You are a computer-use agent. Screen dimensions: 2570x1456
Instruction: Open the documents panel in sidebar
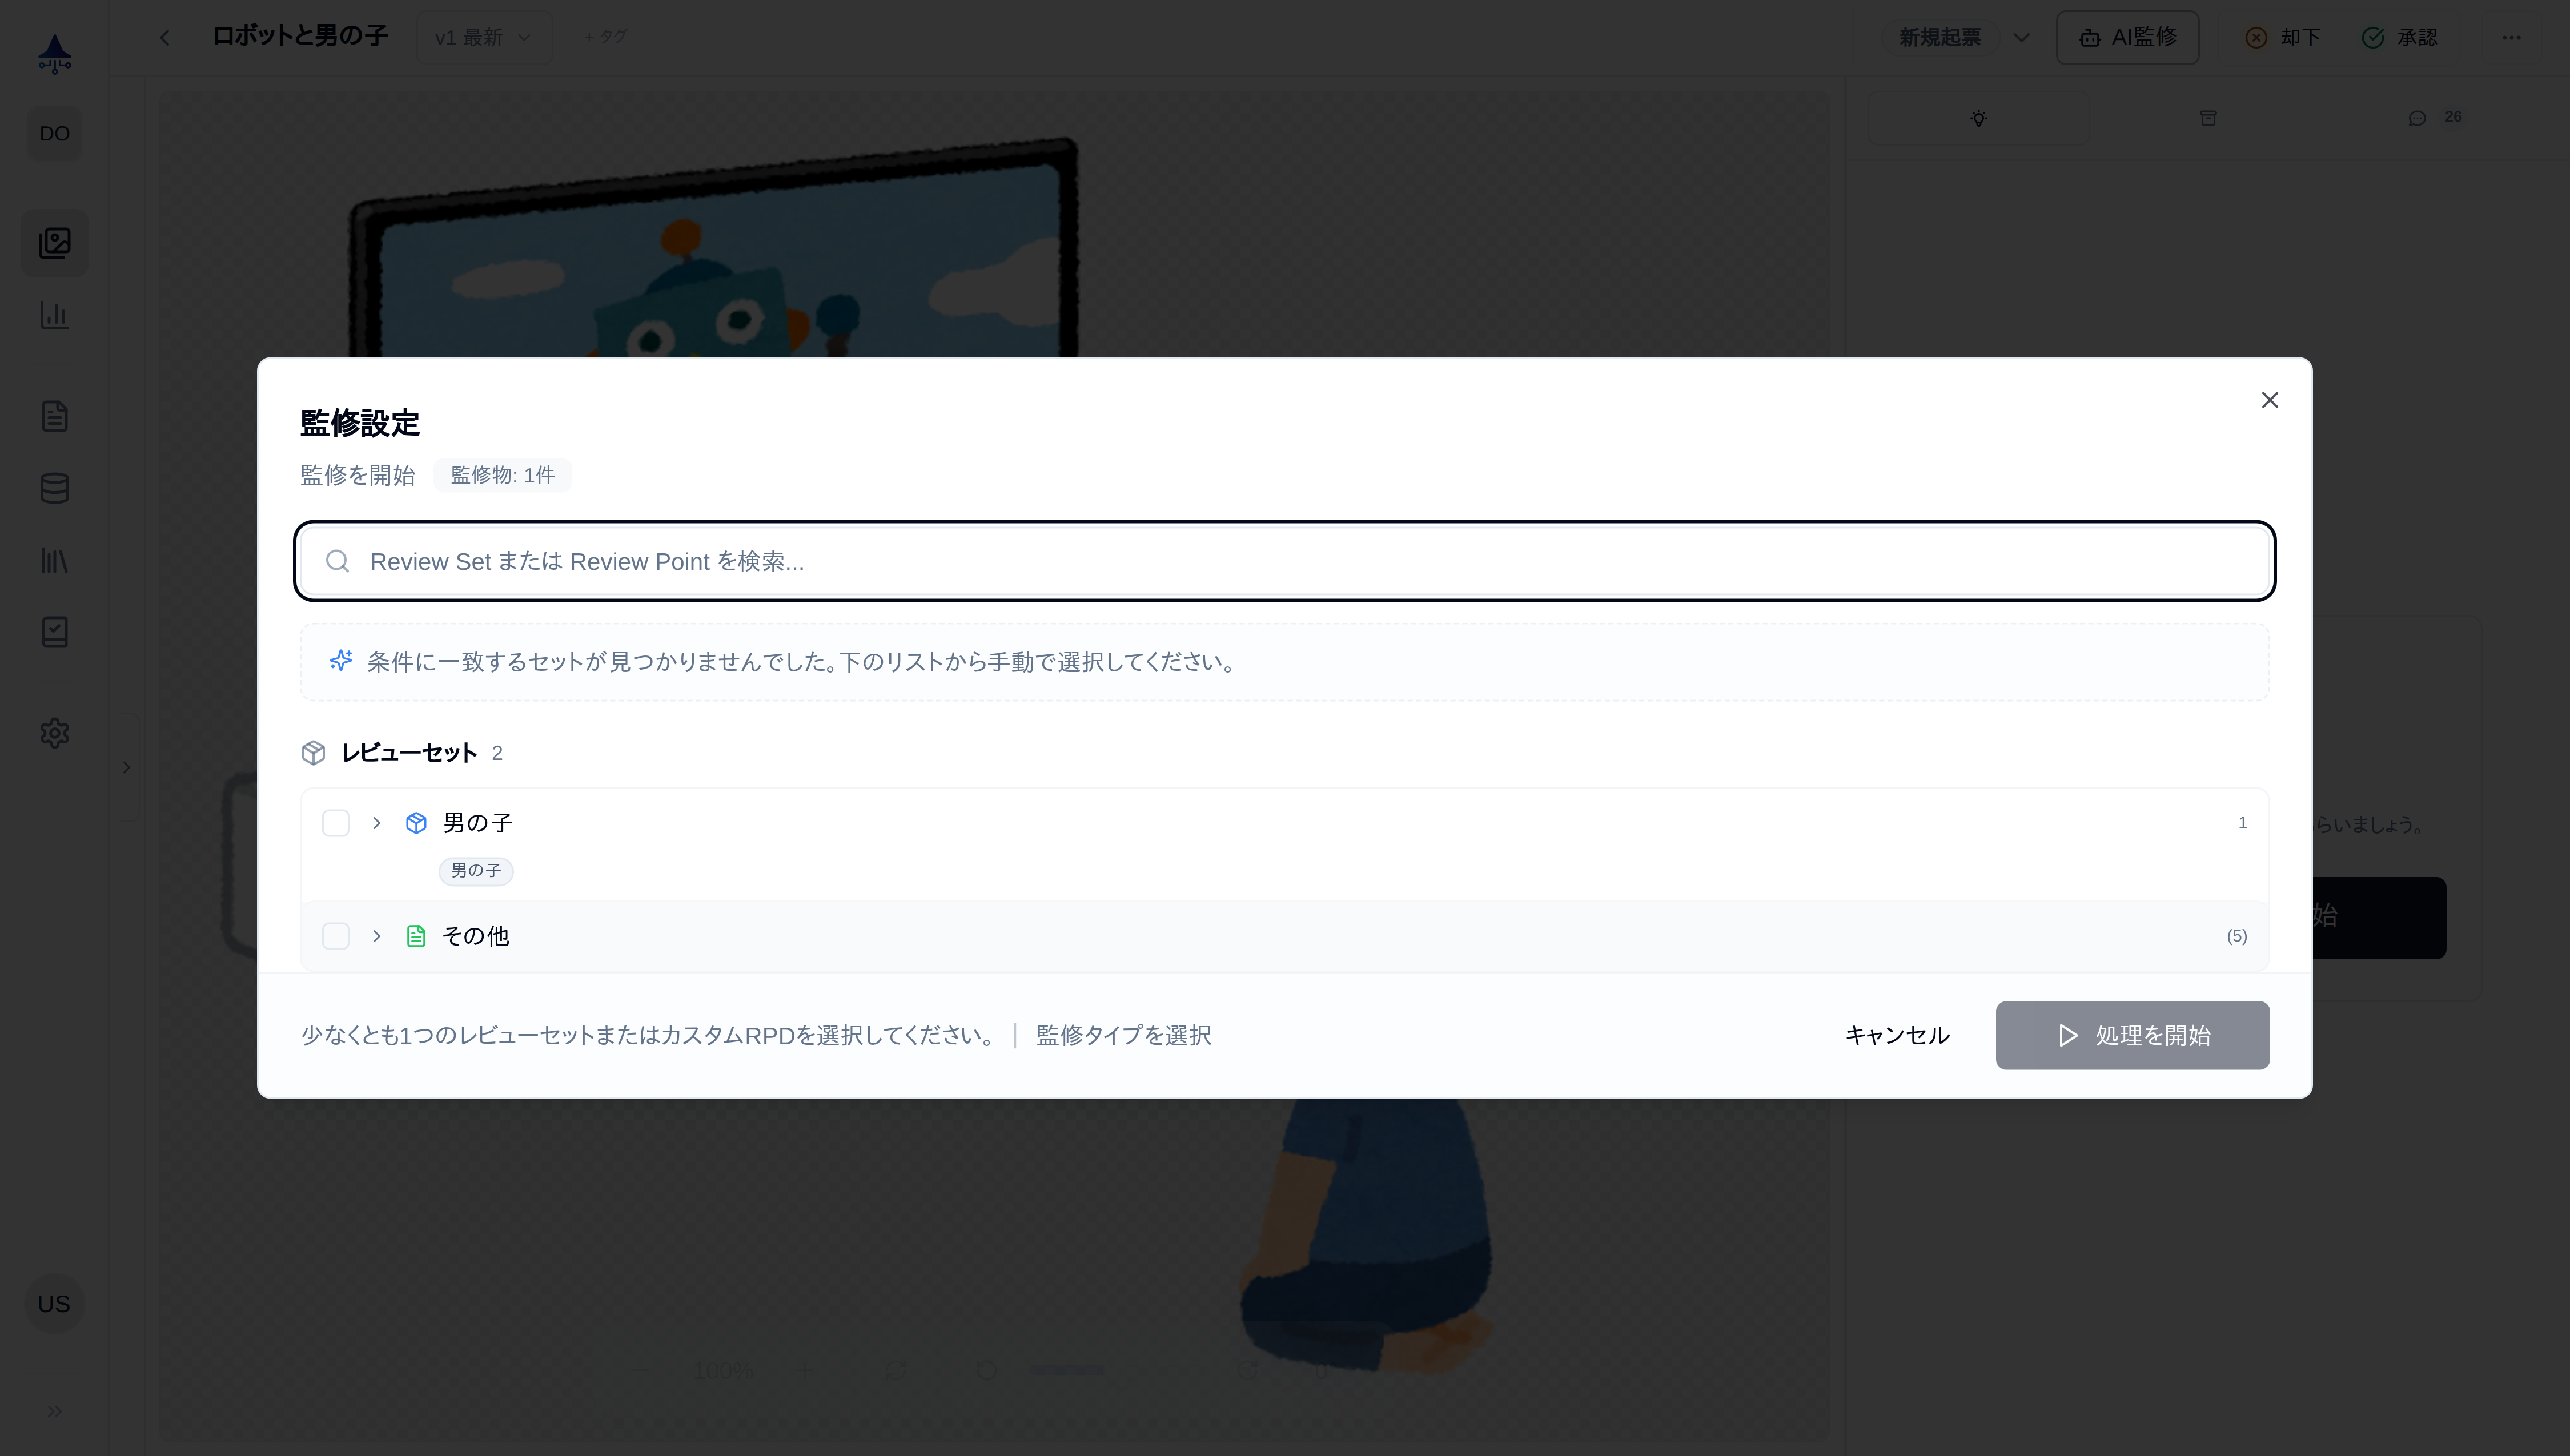[x=54, y=415]
